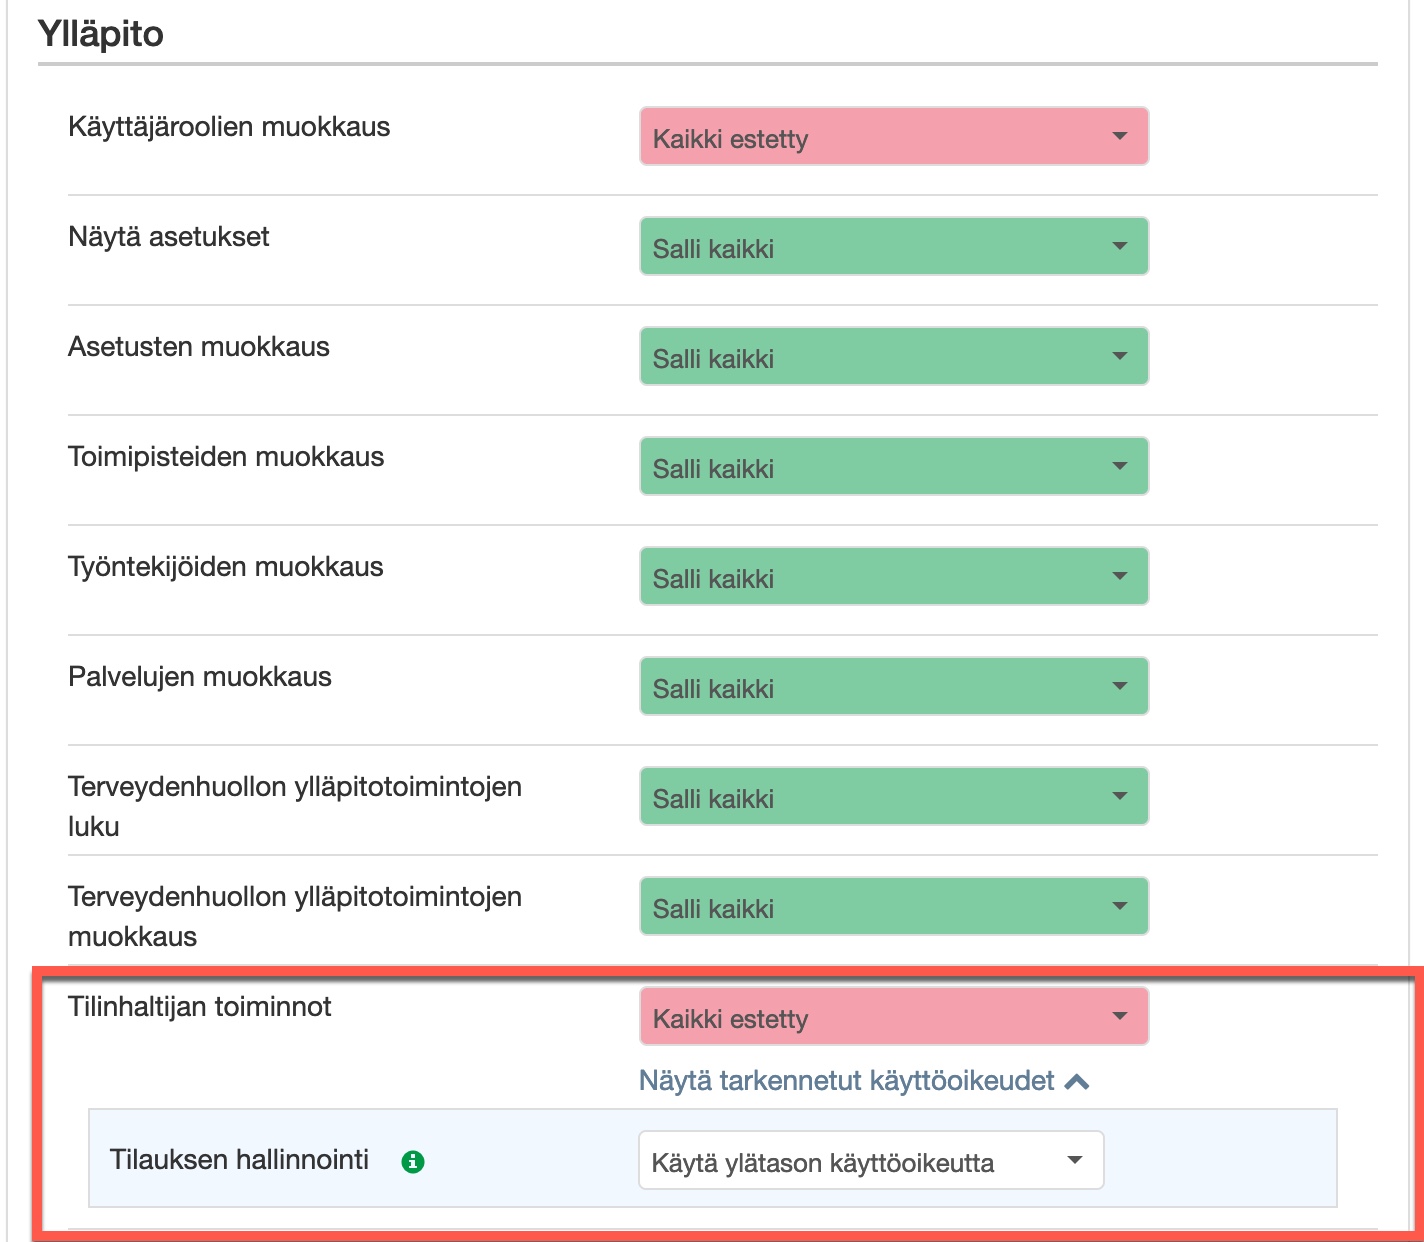This screenshot has height=1242, width=1424.
Task: Click the Näytä tarkennetut käyttöoikeudet link
Action: (846, 1081)
